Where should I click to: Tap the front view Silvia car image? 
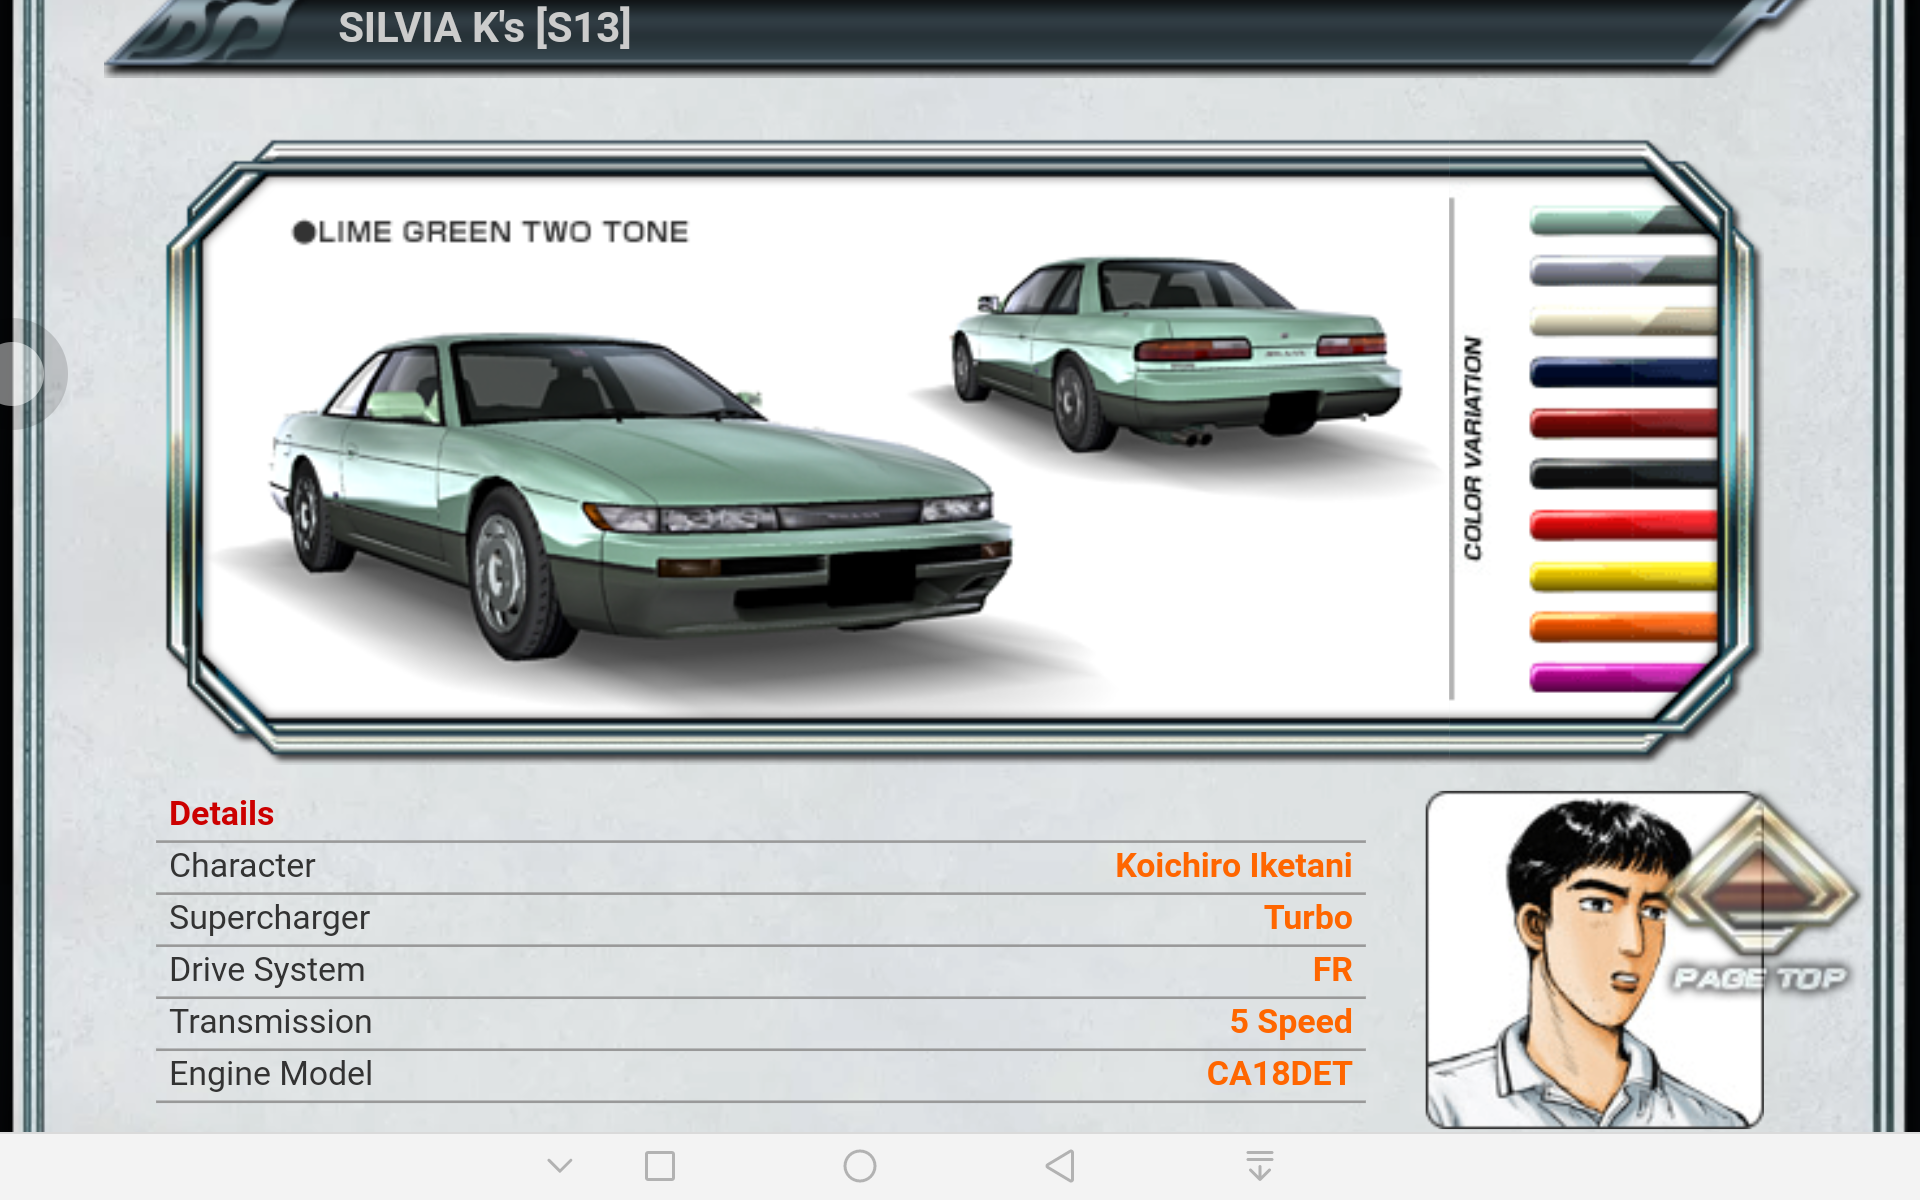coord(640,497)
